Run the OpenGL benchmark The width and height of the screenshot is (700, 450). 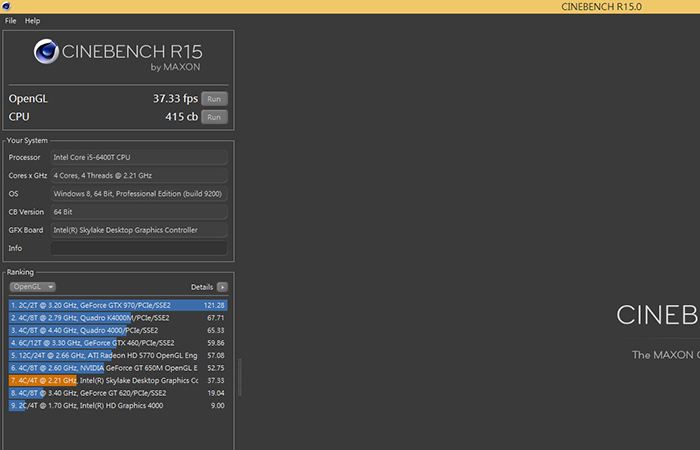point(214,99)
